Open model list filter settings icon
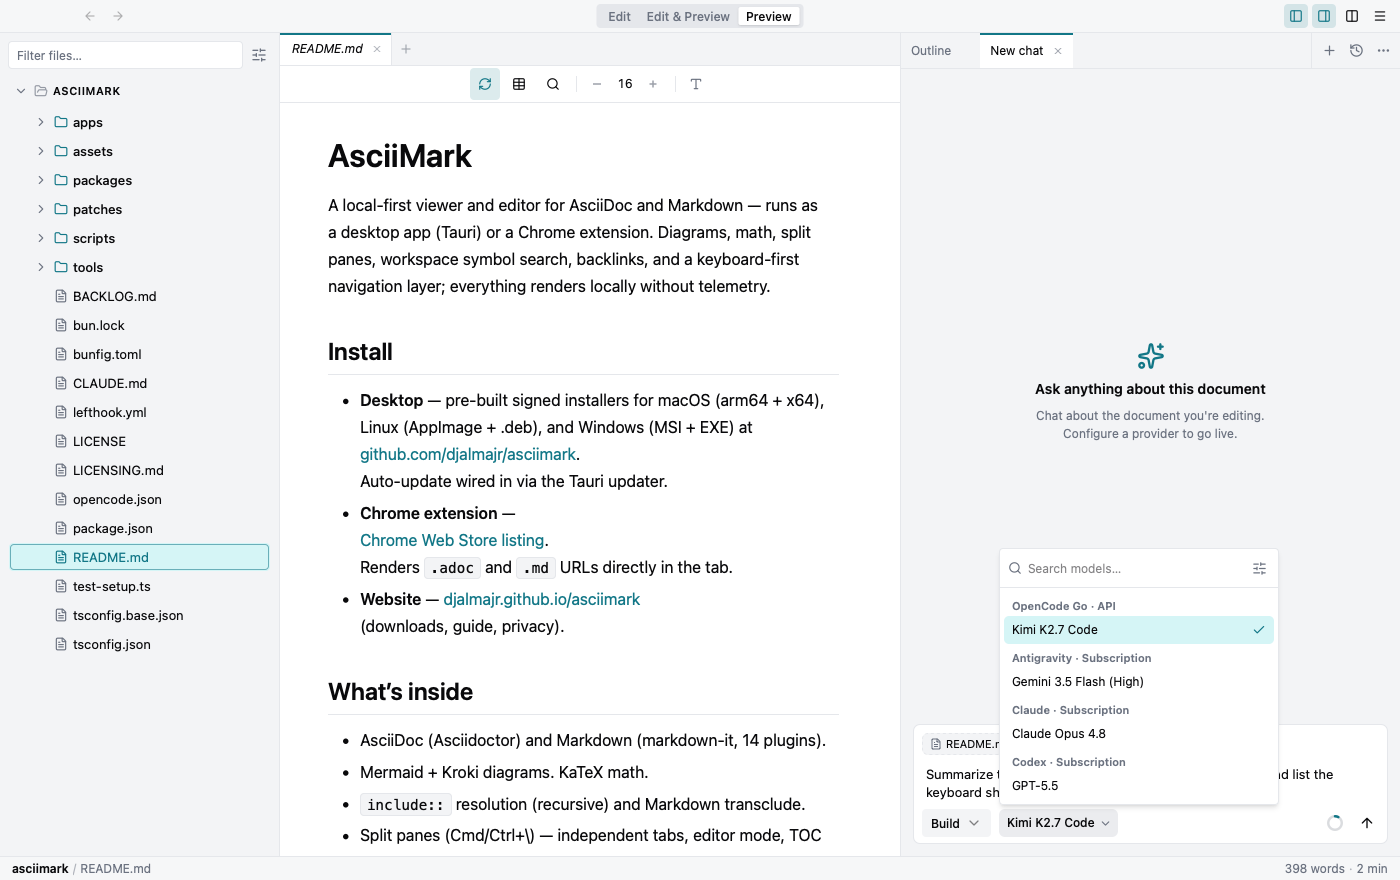 tap(1259, 568)
